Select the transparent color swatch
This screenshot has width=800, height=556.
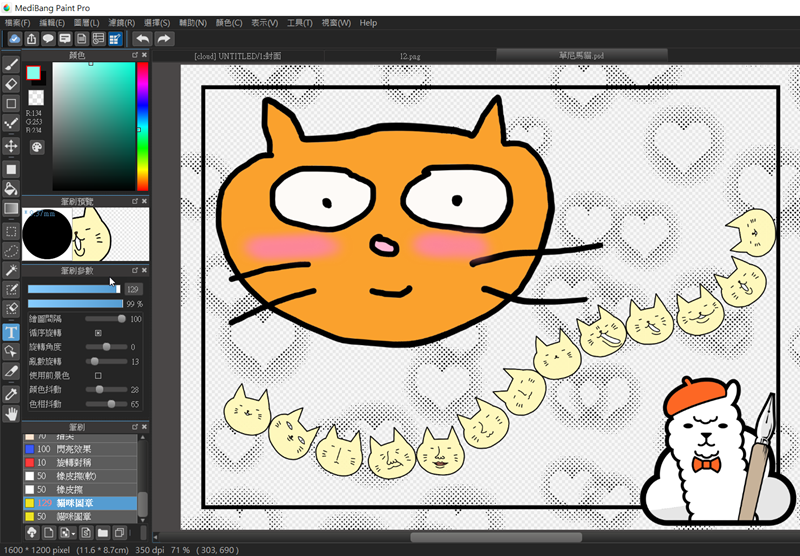click(x=35, y=97)
